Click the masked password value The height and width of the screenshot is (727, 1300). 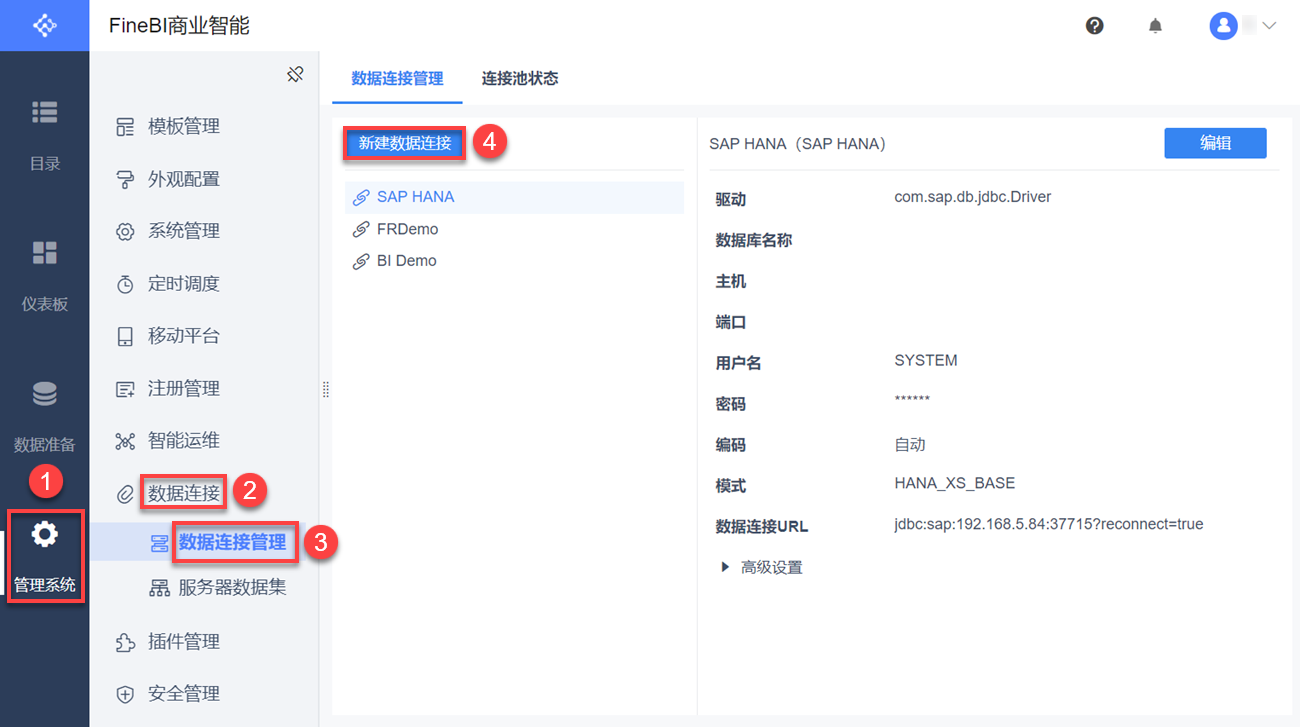[x=912, y=401]
